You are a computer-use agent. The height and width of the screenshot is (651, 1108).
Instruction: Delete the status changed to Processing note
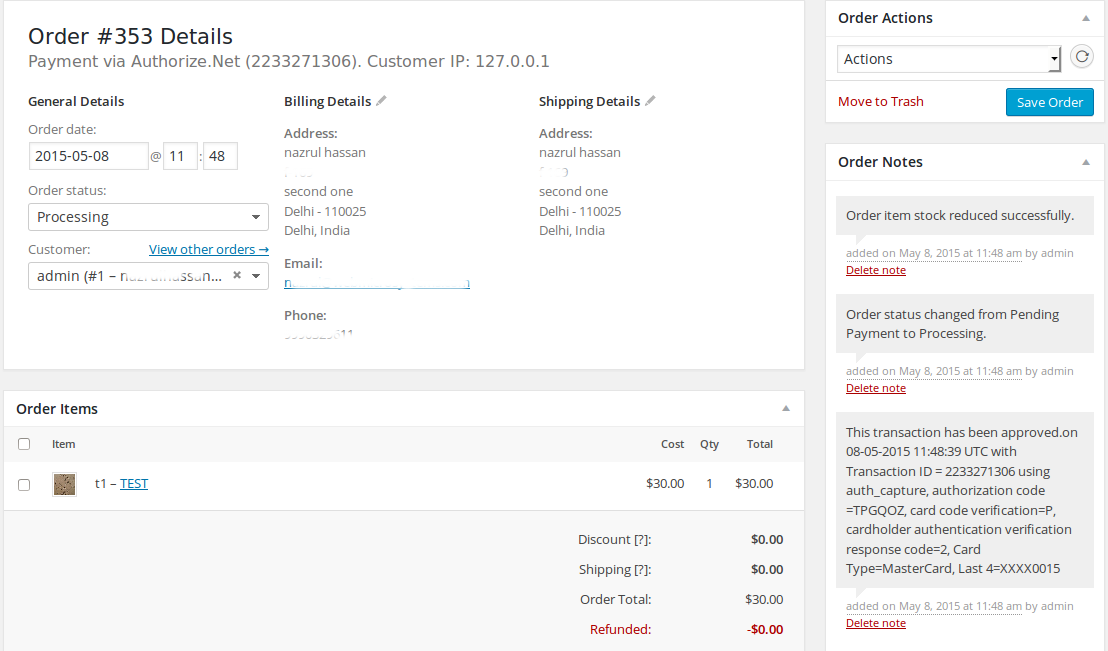(876, 388)
